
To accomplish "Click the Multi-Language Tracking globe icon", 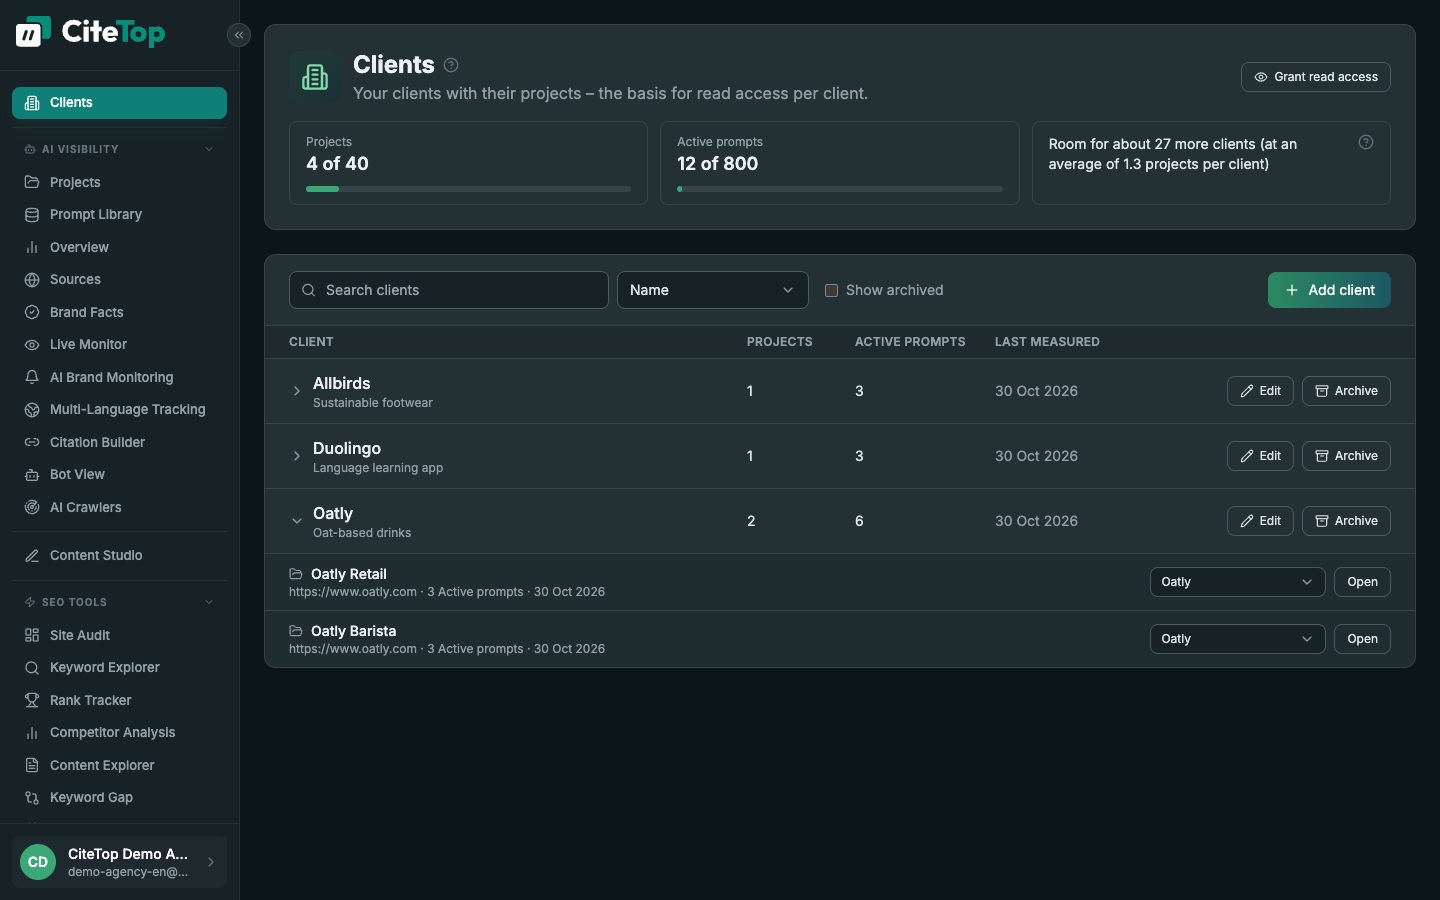I will [32, 410].
